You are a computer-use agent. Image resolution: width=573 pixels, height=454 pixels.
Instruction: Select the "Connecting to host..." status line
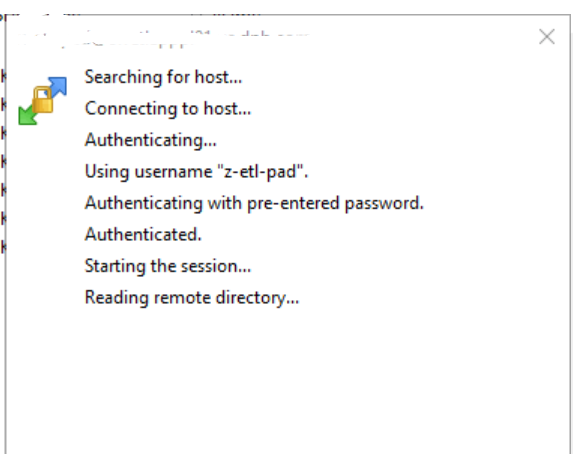(x=168, y=109)
